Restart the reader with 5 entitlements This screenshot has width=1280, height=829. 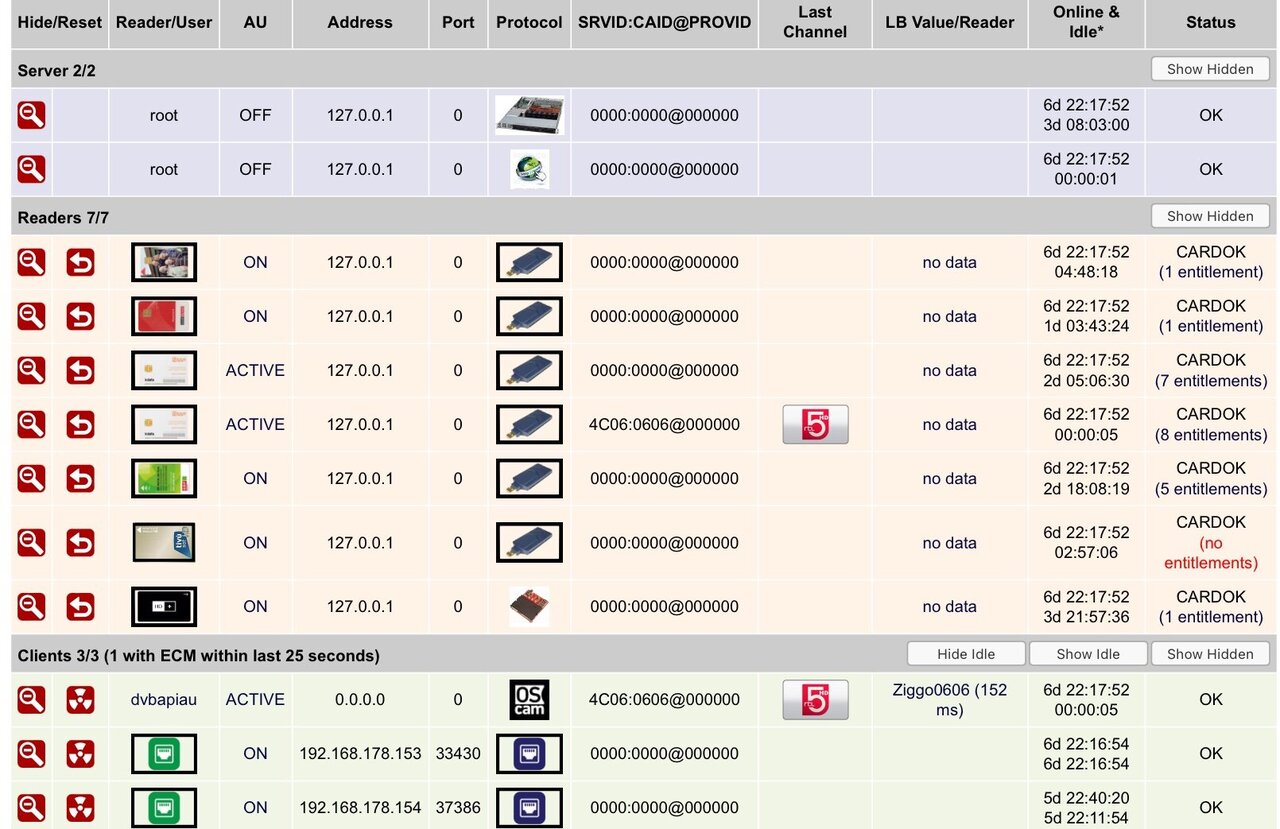[80, 479]
